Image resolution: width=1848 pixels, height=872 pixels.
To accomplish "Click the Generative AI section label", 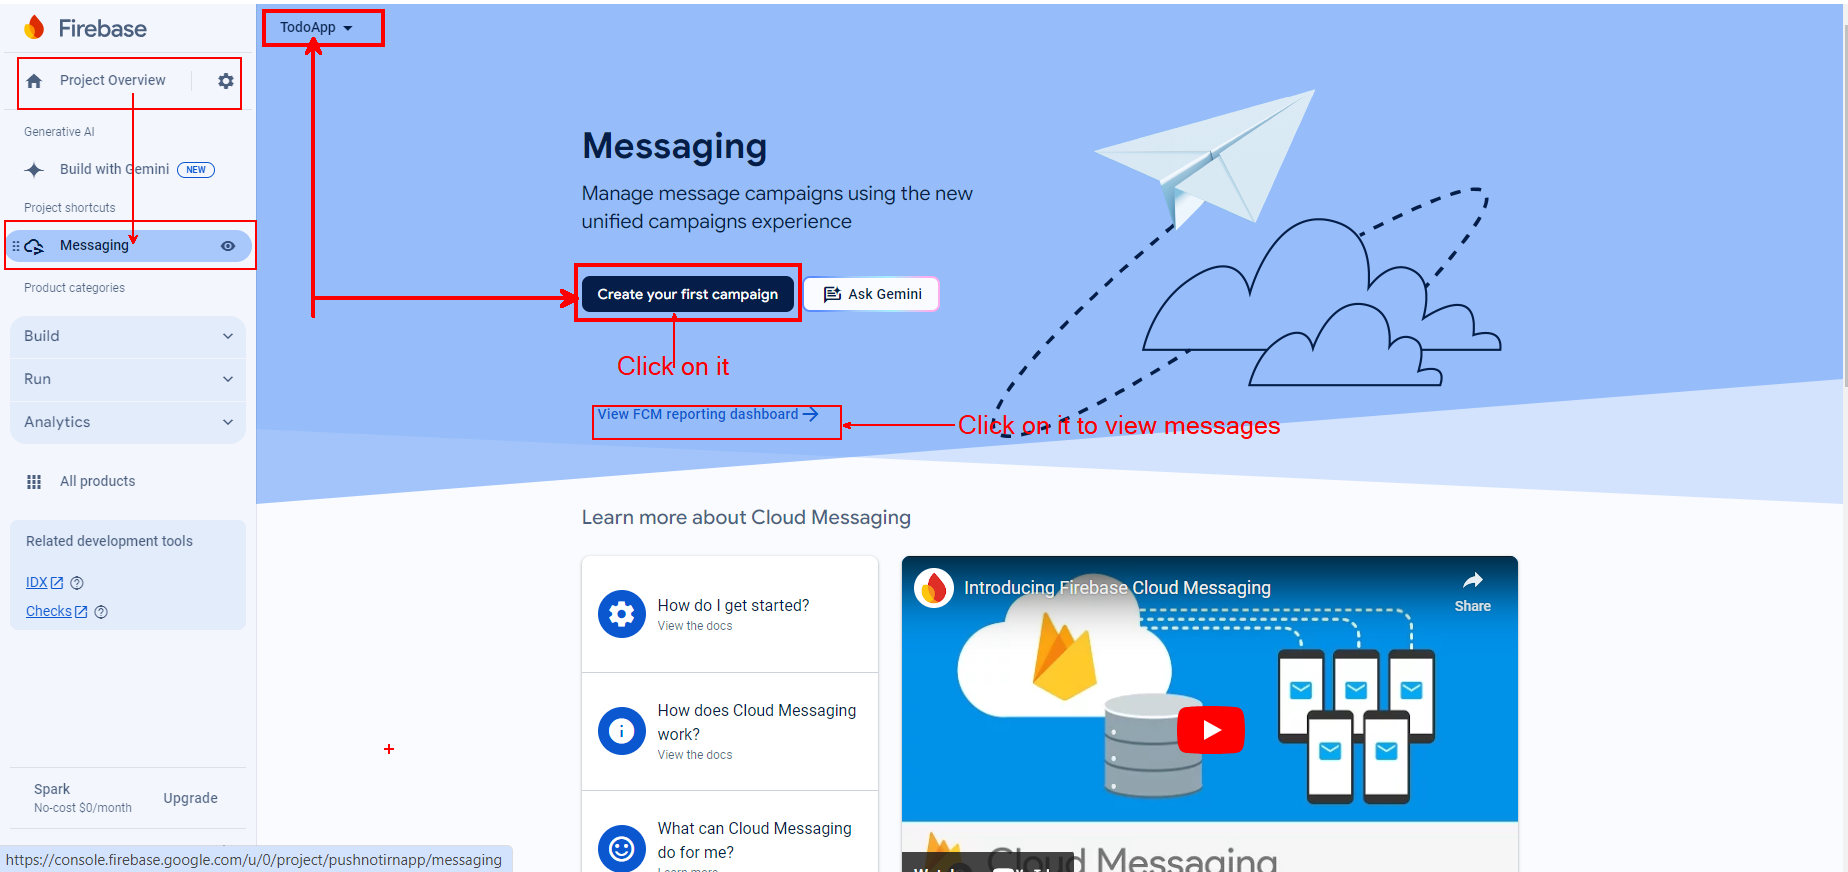I will [59, 132].
